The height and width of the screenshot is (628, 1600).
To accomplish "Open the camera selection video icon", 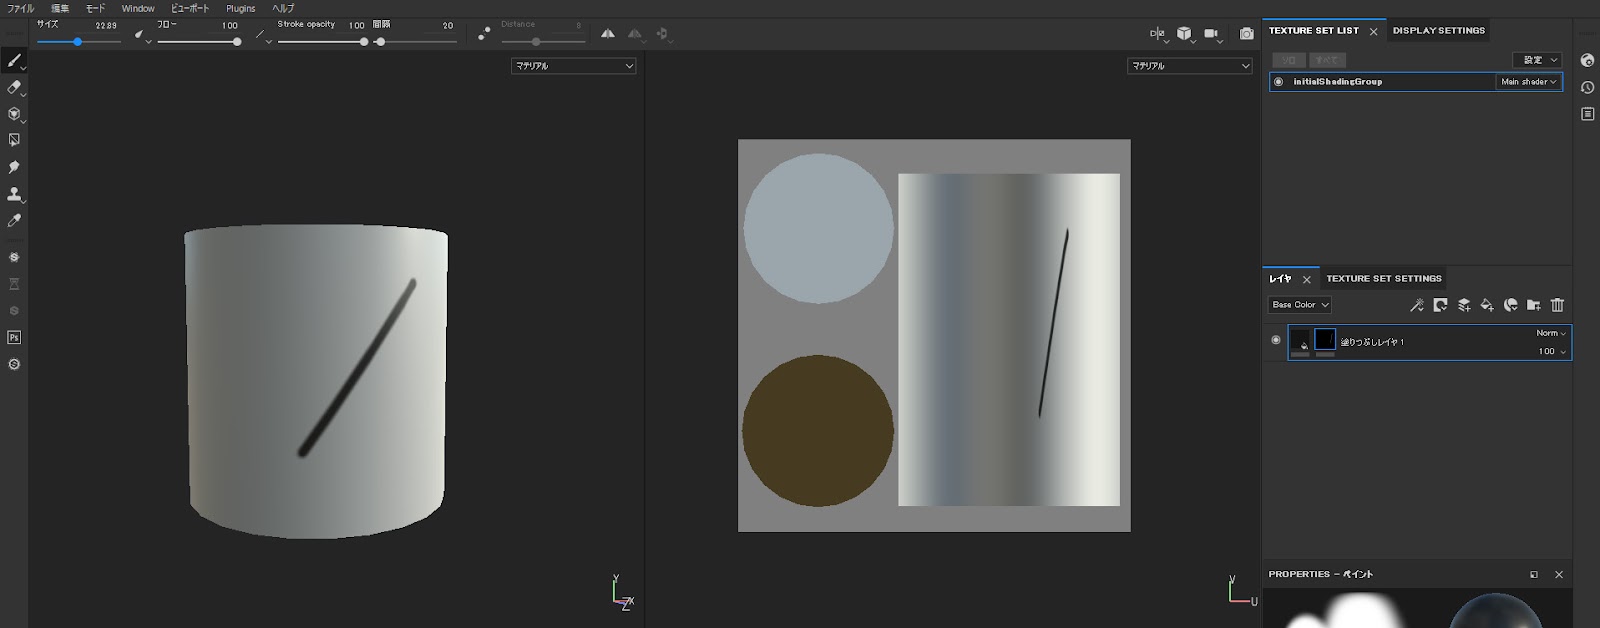I will pos(1211,33).
